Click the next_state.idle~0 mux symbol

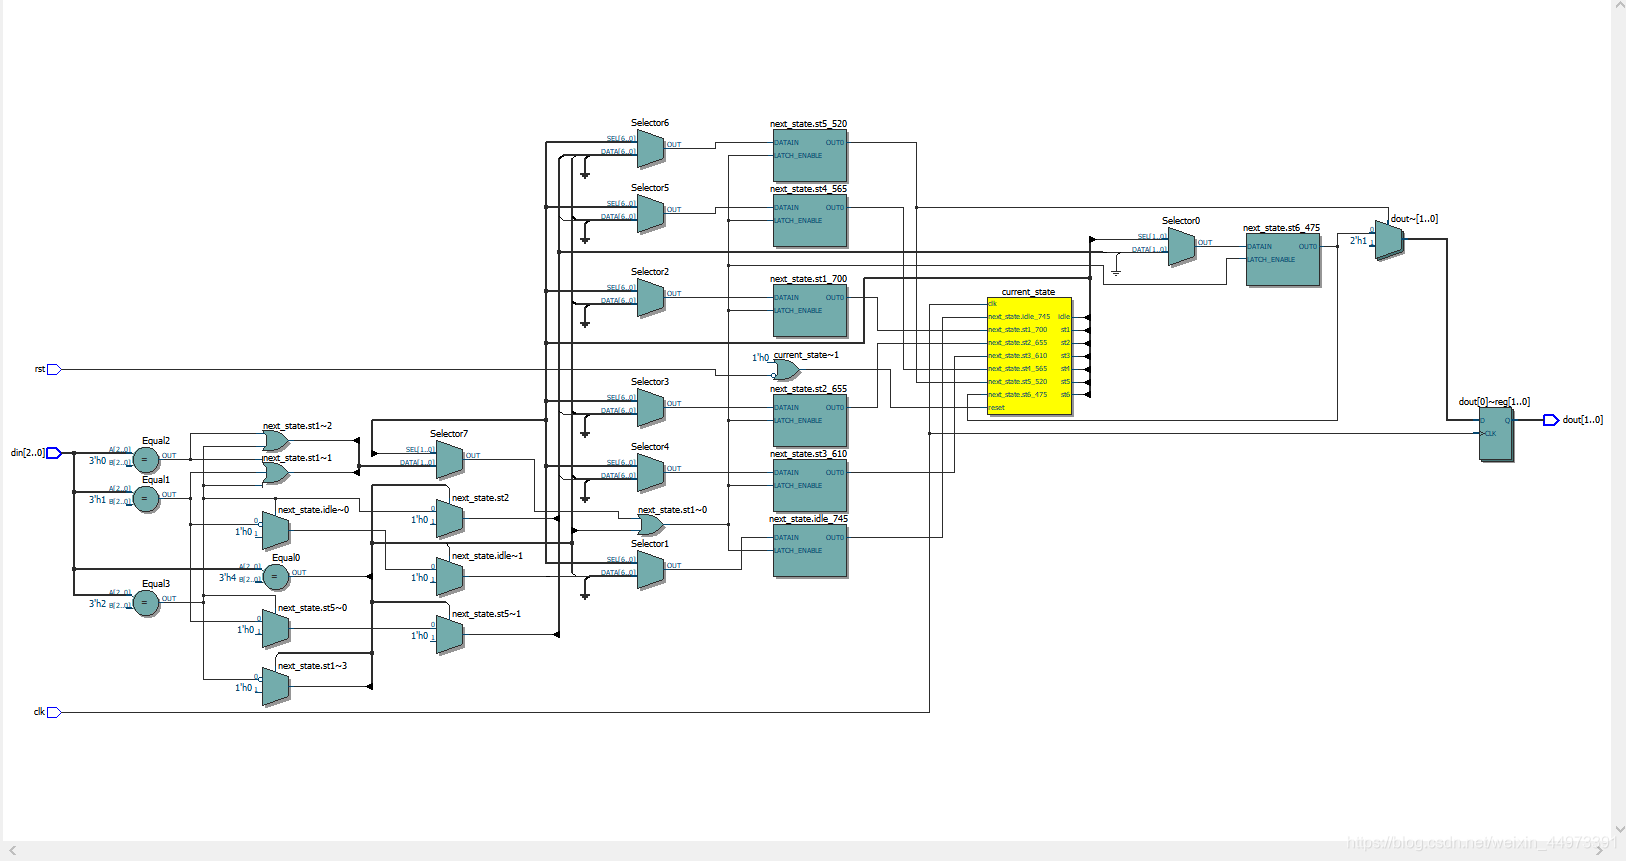tap(276, 531)
